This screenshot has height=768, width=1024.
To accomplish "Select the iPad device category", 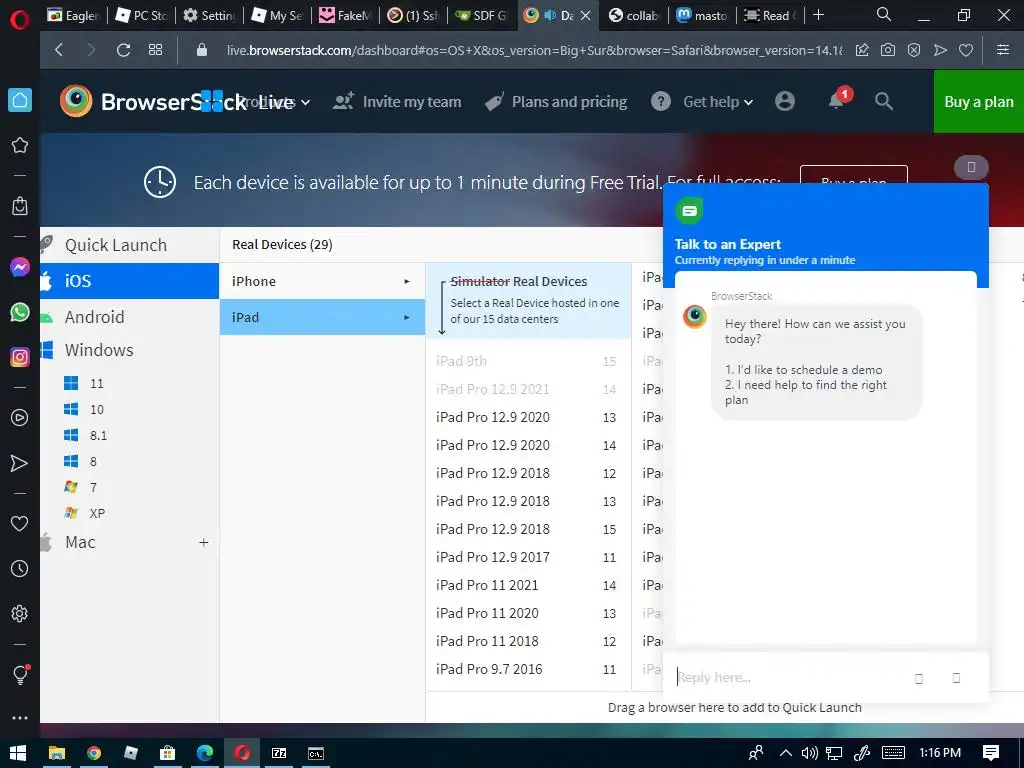I will [x=322, y=317].
